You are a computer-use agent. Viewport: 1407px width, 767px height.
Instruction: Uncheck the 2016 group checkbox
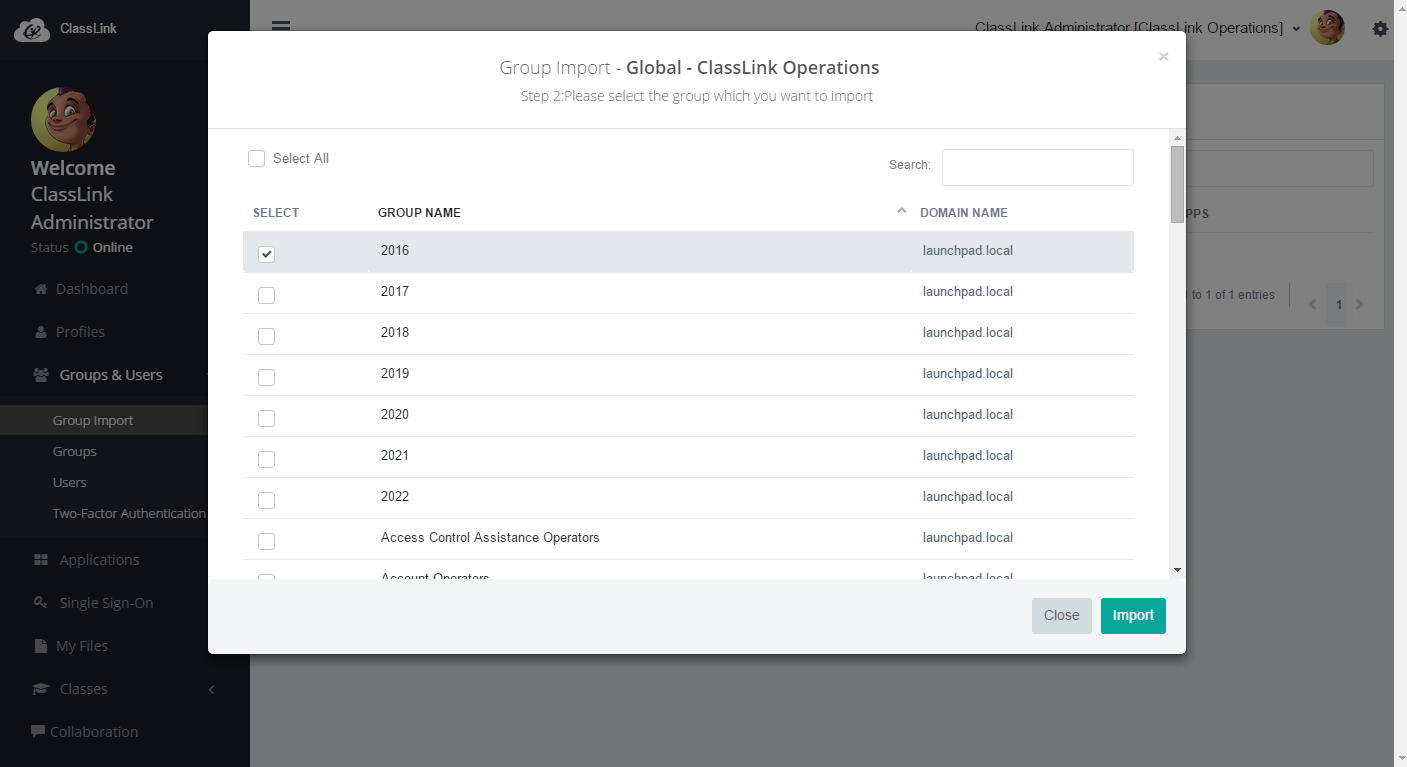(x=266, y=254)
